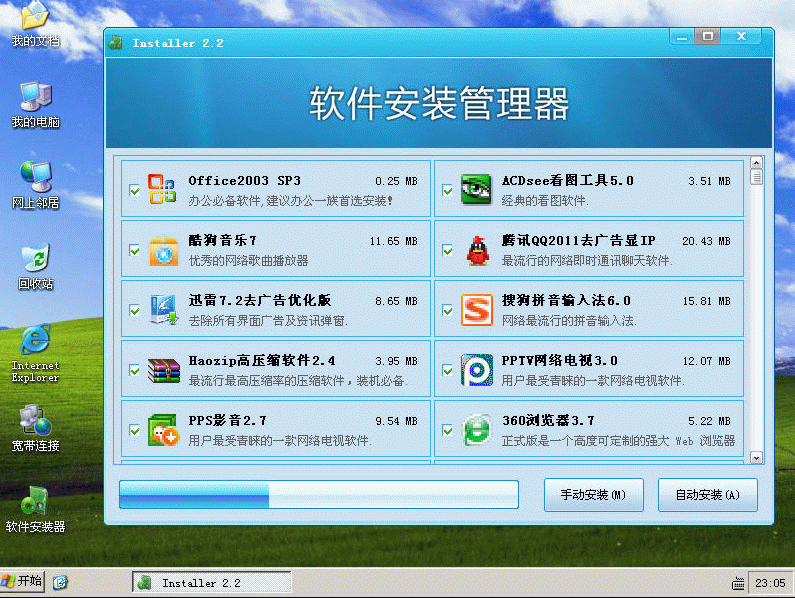Uncheck the 搜狗拼音输入法6.0 checkbox
Viewport: 795px width, 598px height.
tap(448, 310)
